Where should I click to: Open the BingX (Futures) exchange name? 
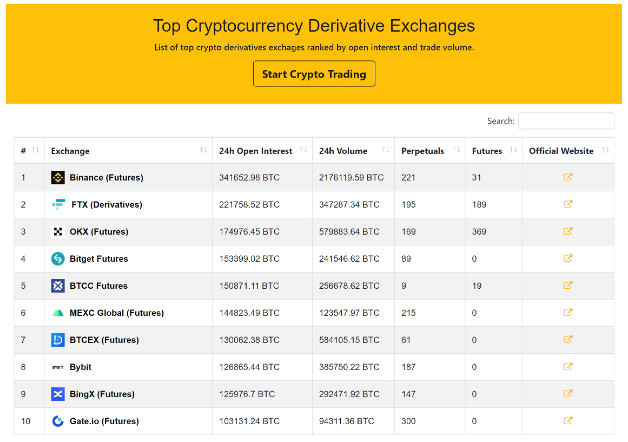[x=102, y=394]
